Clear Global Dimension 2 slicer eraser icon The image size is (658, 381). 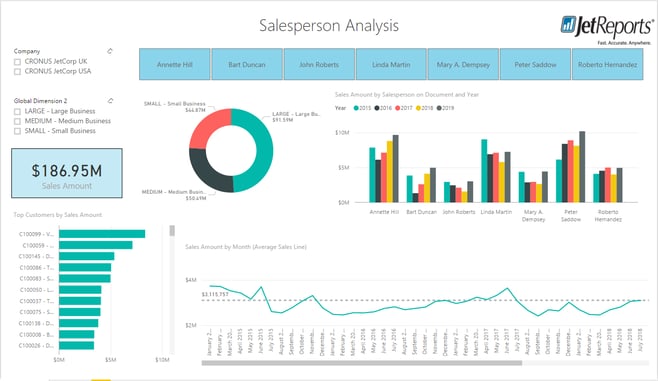[x=110, y=101]
